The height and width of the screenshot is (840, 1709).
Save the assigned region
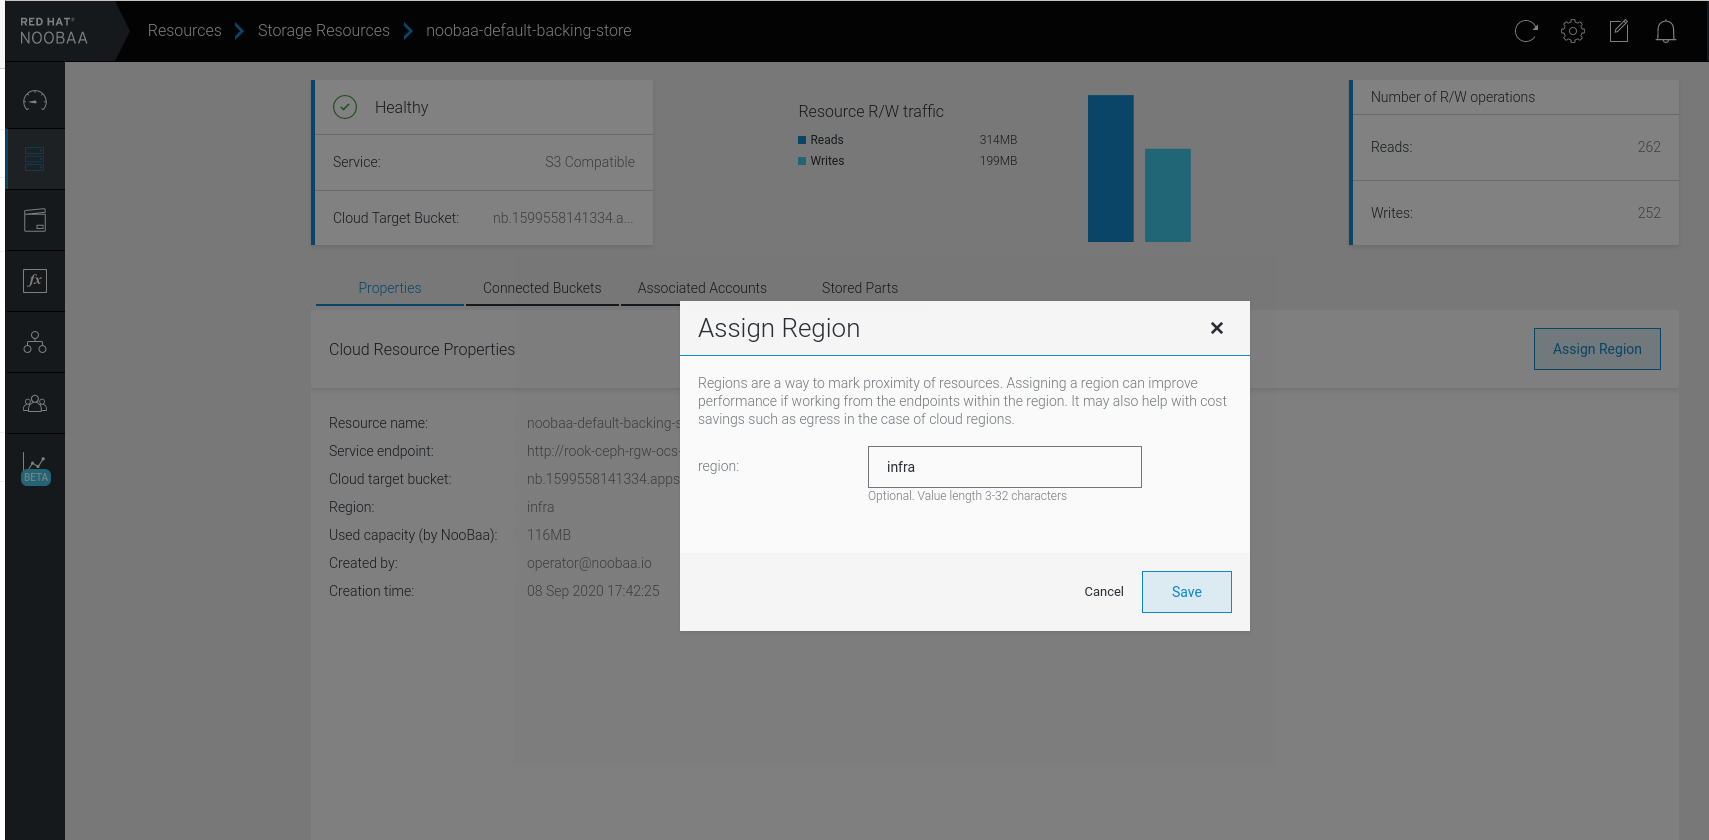tap(1186, 592)
